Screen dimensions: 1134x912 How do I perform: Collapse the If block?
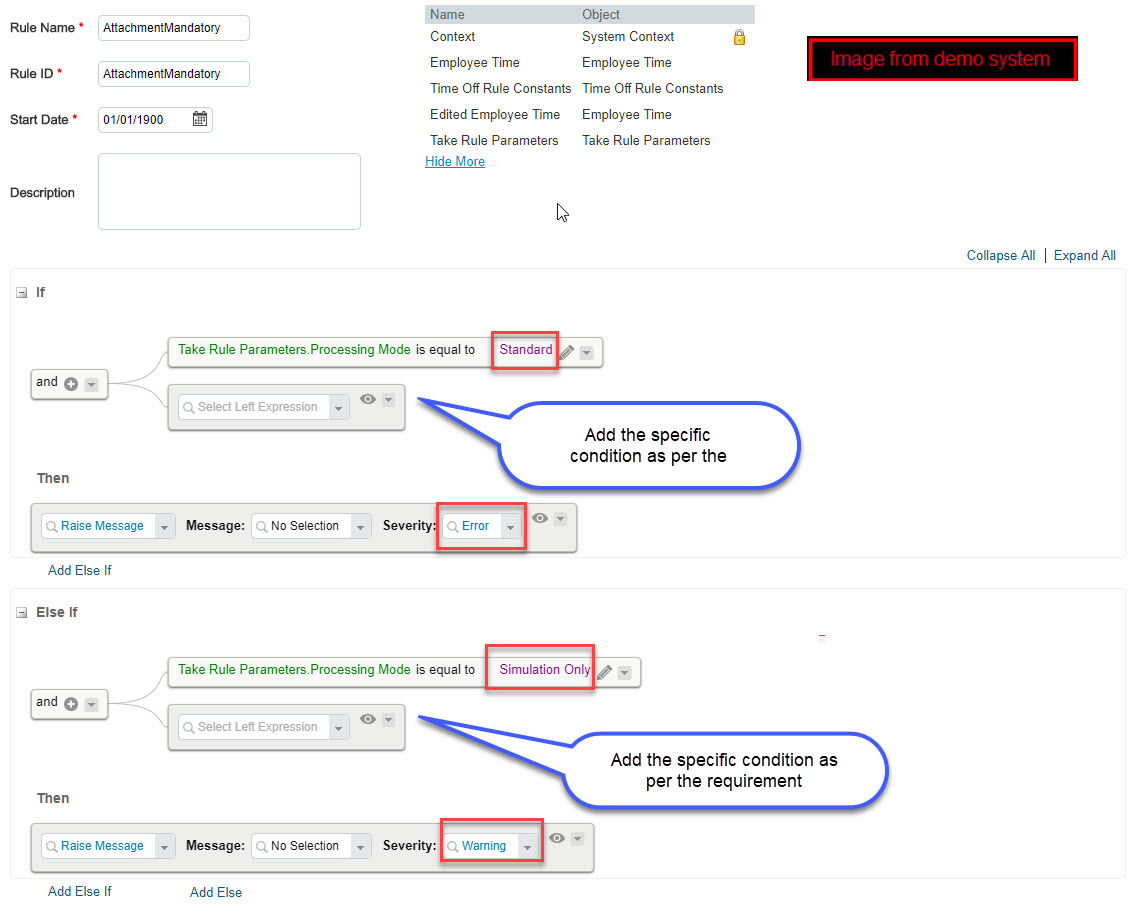pyautogui.click(x=22, y=292)
